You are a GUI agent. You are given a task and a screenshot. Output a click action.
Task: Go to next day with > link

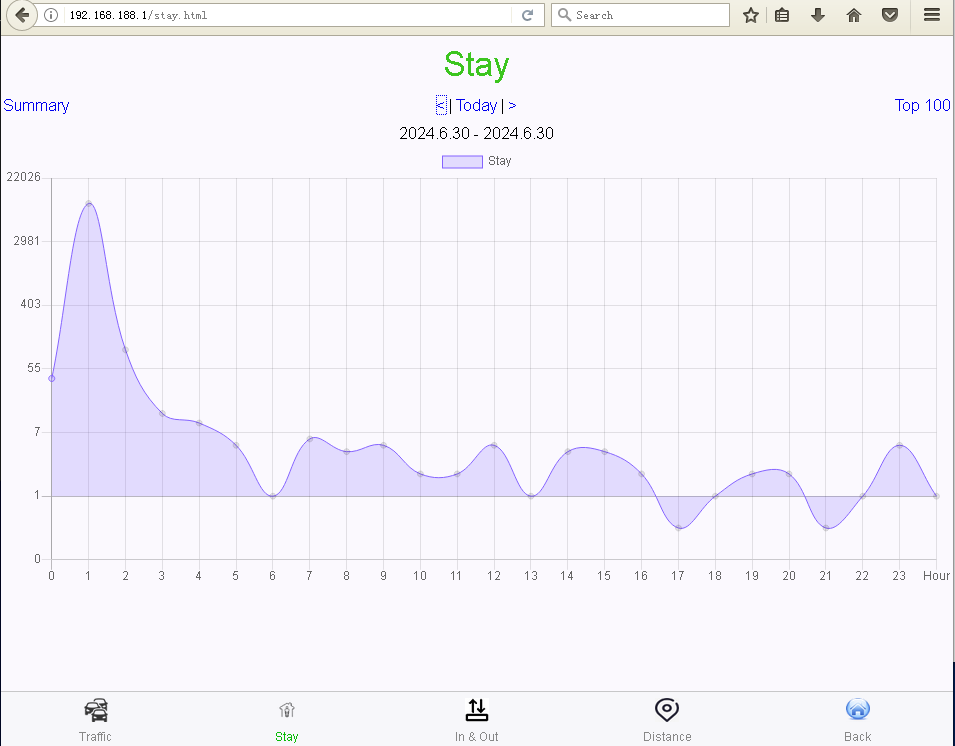point(512,105)
